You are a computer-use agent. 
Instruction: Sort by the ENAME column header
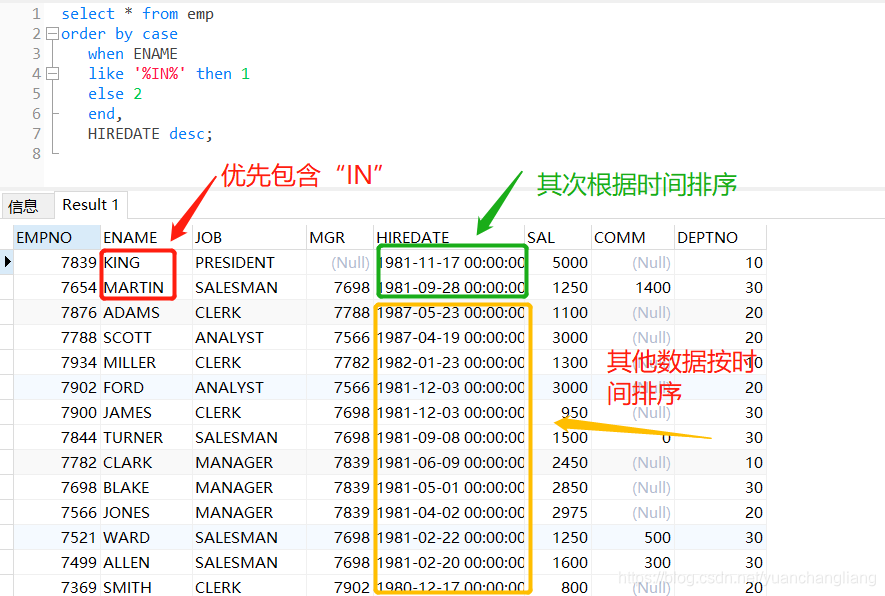146,238
